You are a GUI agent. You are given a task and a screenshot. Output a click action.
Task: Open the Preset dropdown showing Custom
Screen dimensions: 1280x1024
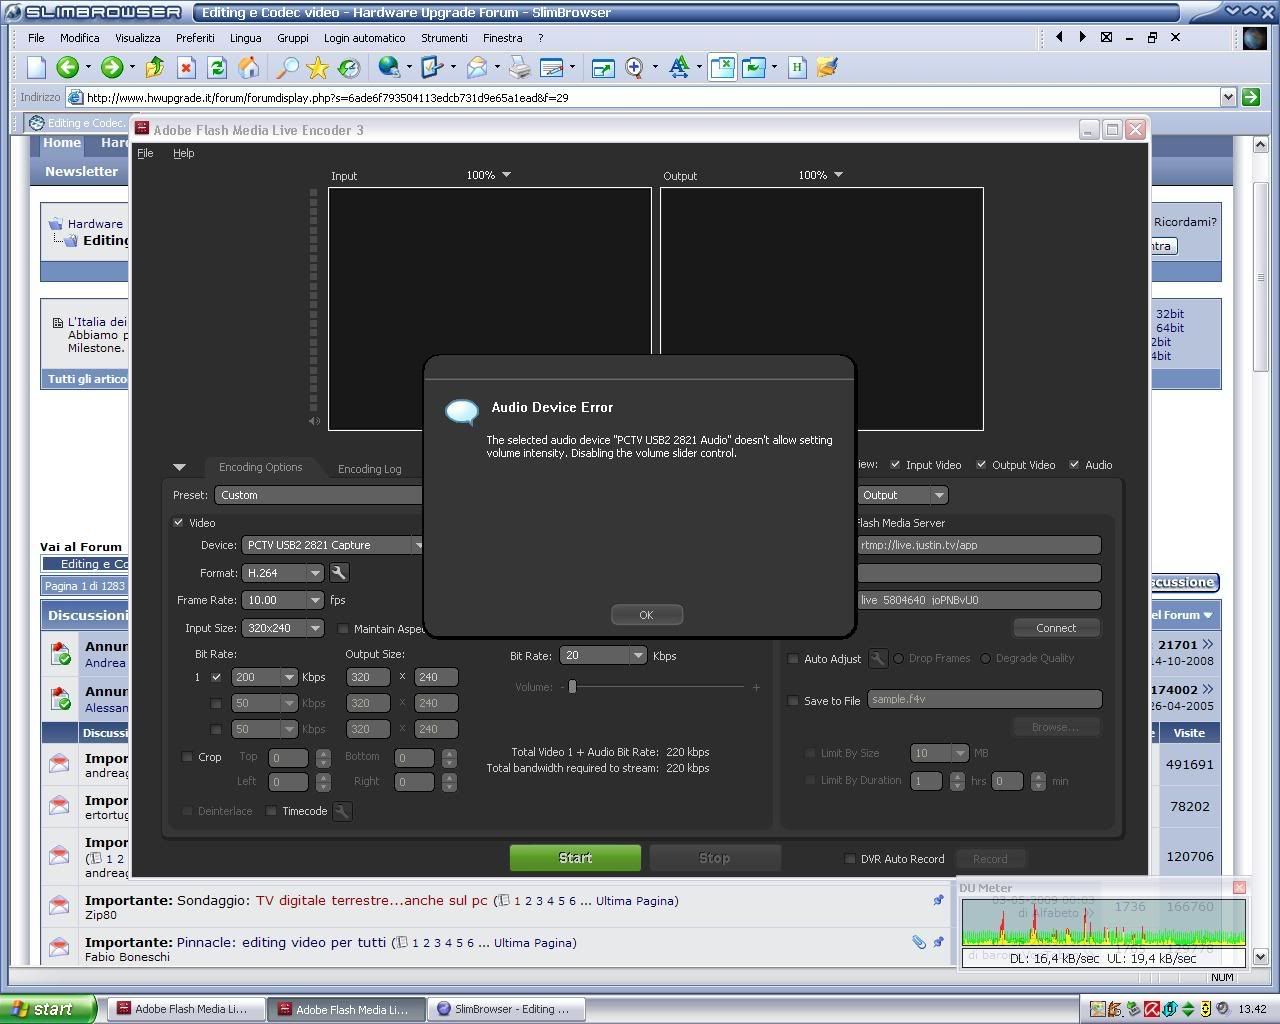[x=318, y=495]
